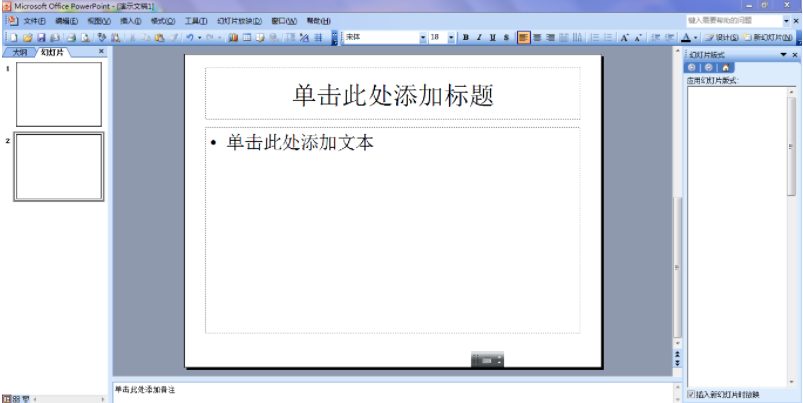Click the title placeholder 单击此处添加标题
This screenshot has height=403, width=803.
pos(393,93)
